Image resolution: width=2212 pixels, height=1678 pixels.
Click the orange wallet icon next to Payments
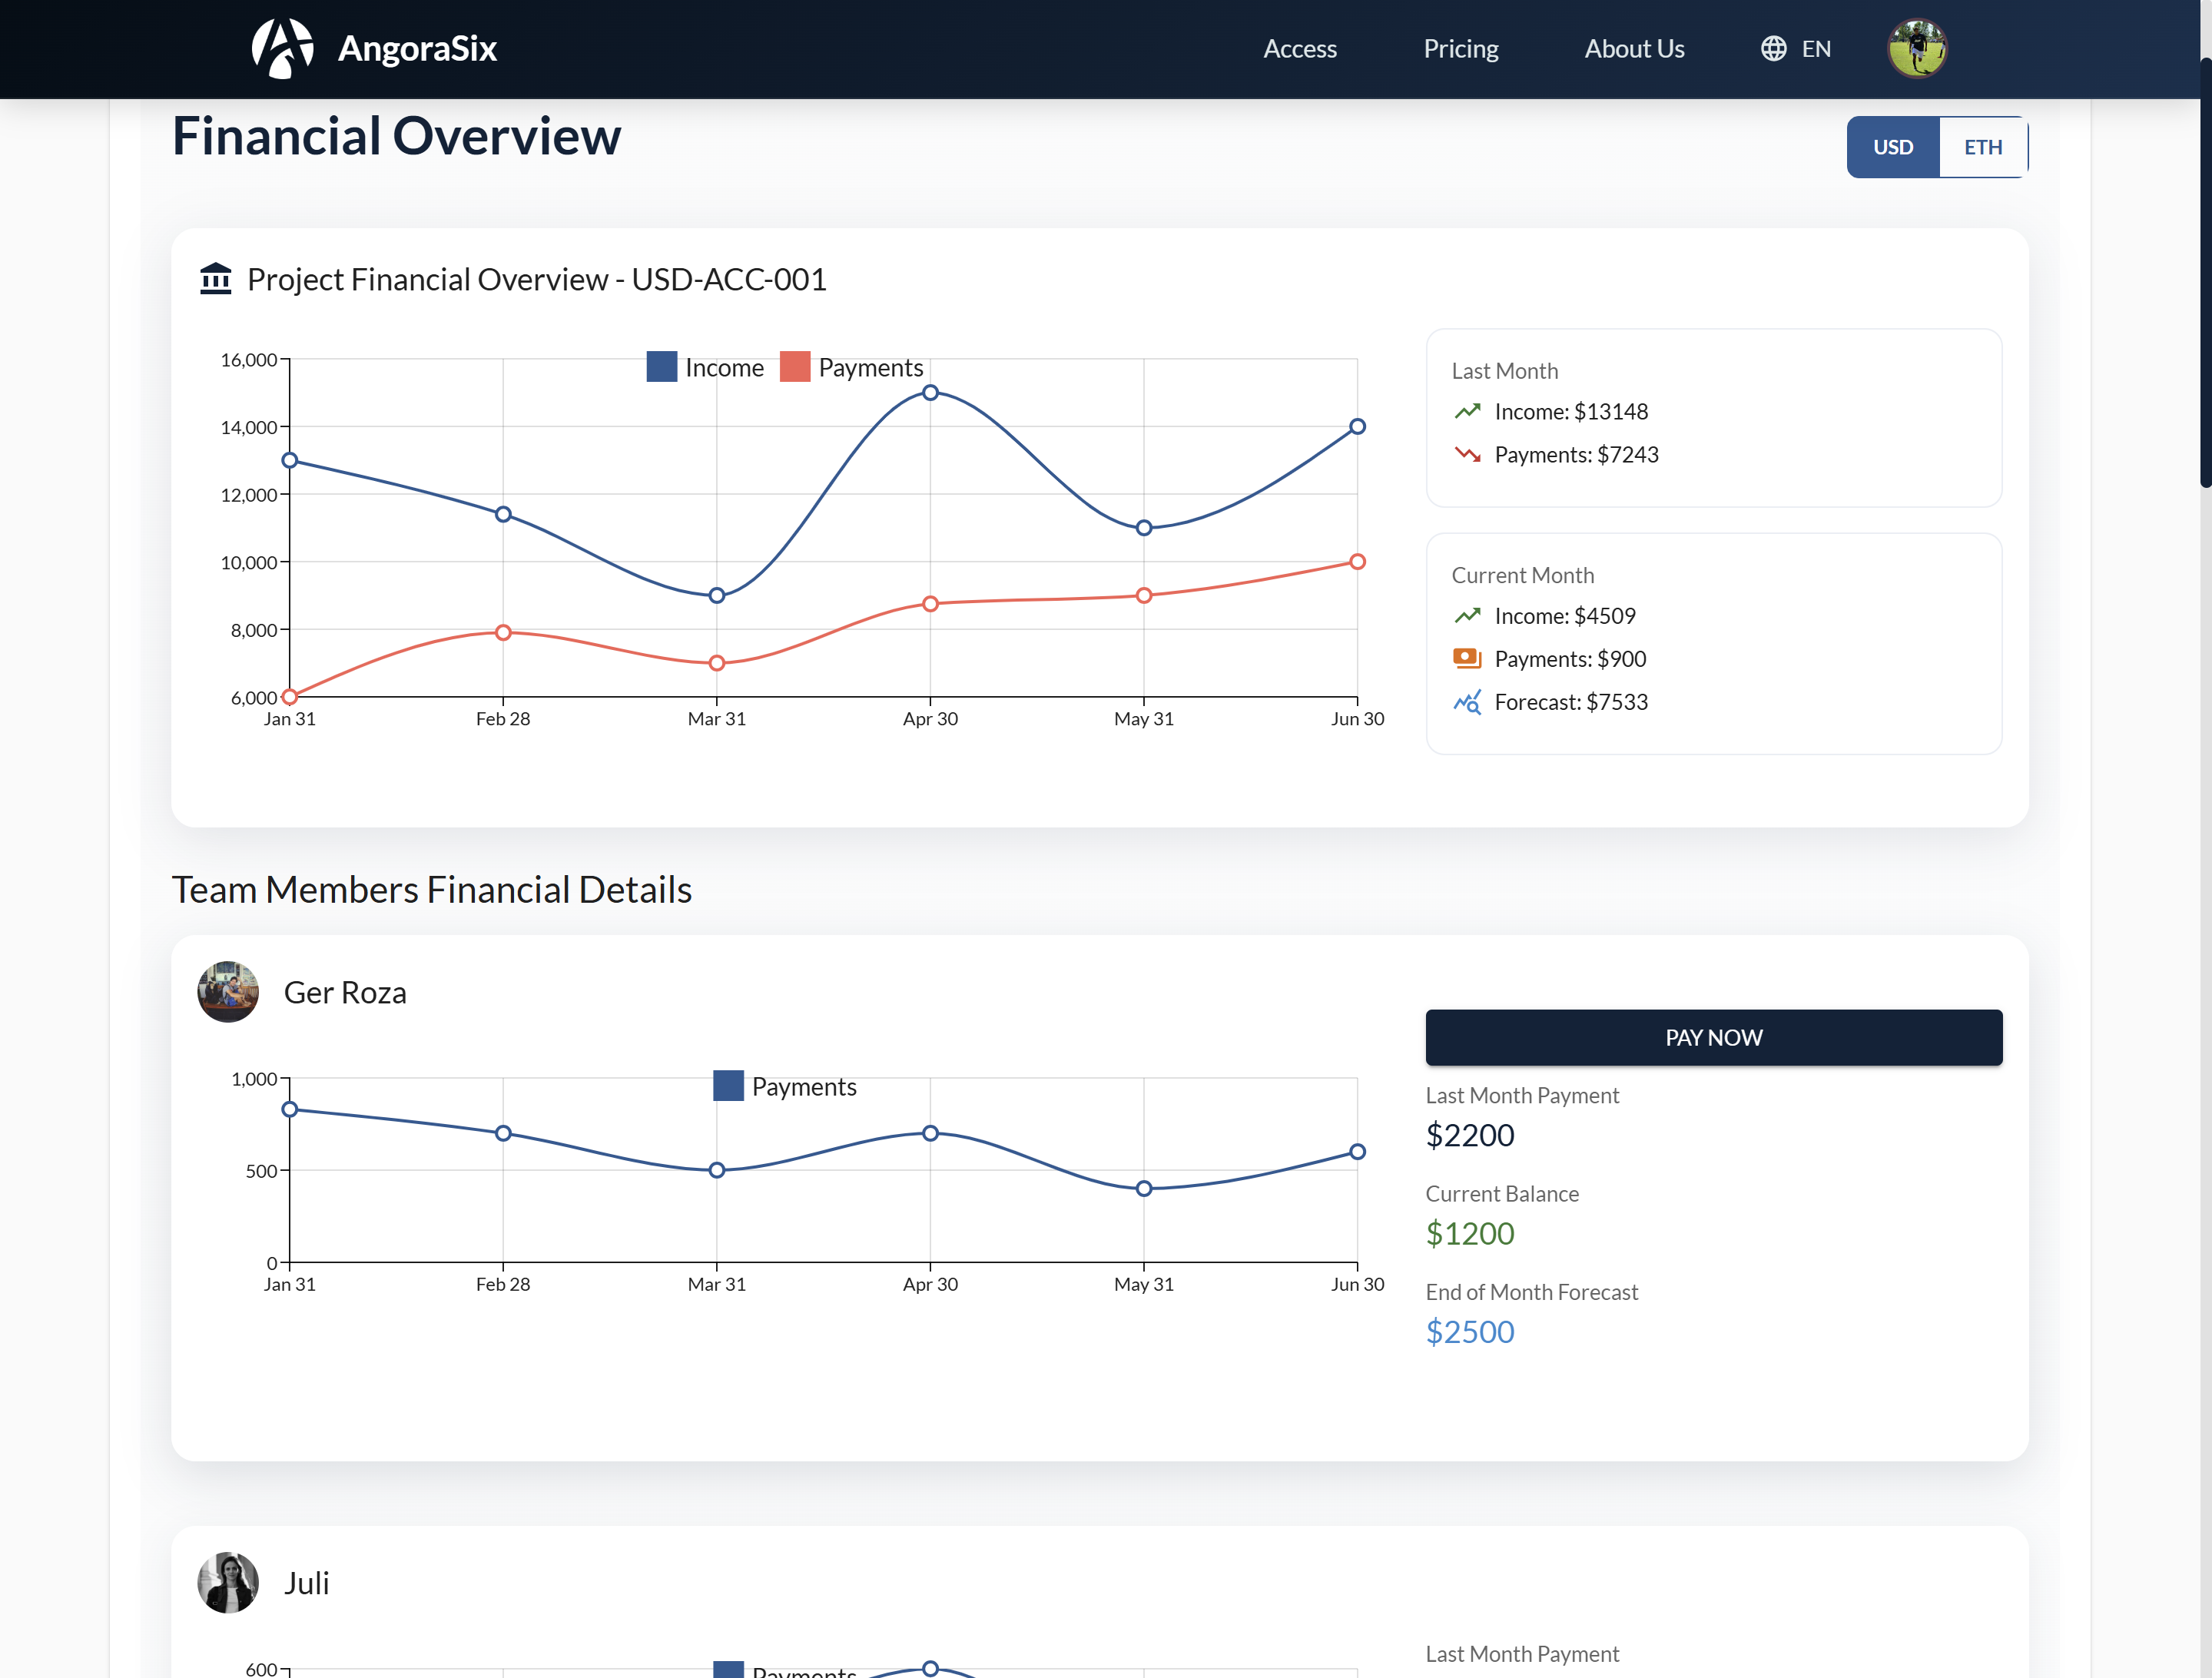pos(1467,658)
